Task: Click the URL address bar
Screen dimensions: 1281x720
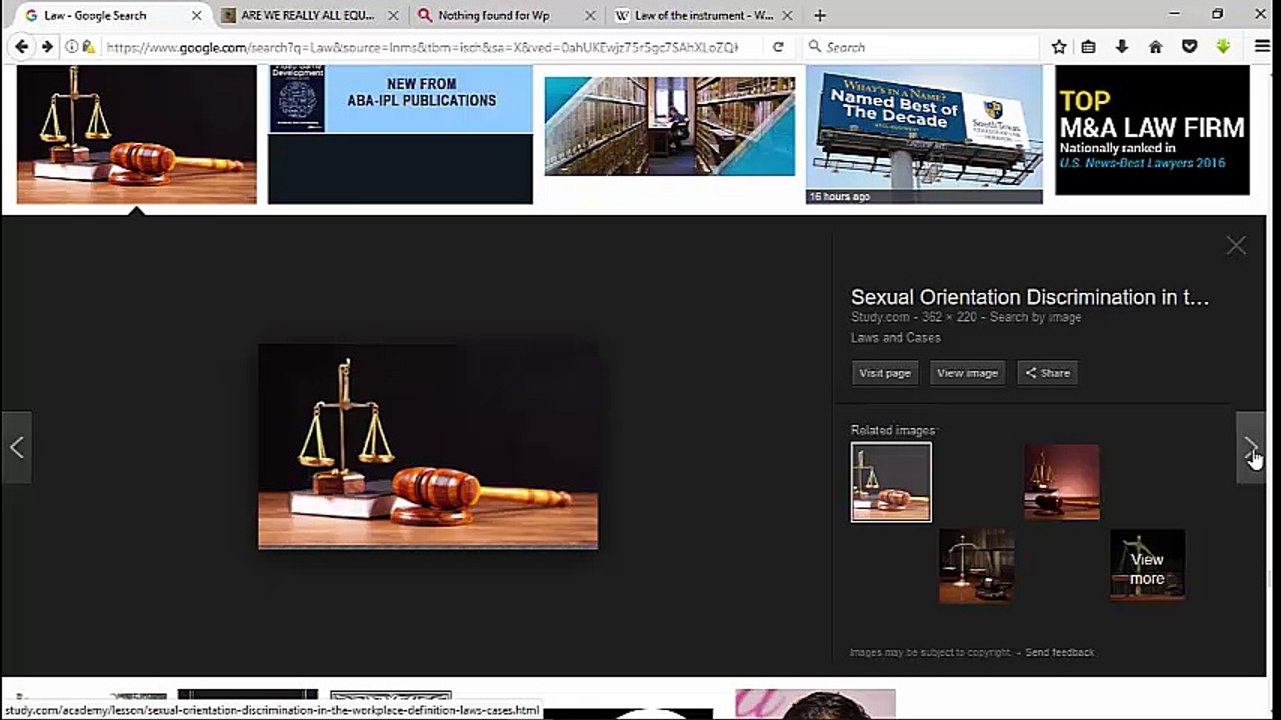Action: pos(422,47)
